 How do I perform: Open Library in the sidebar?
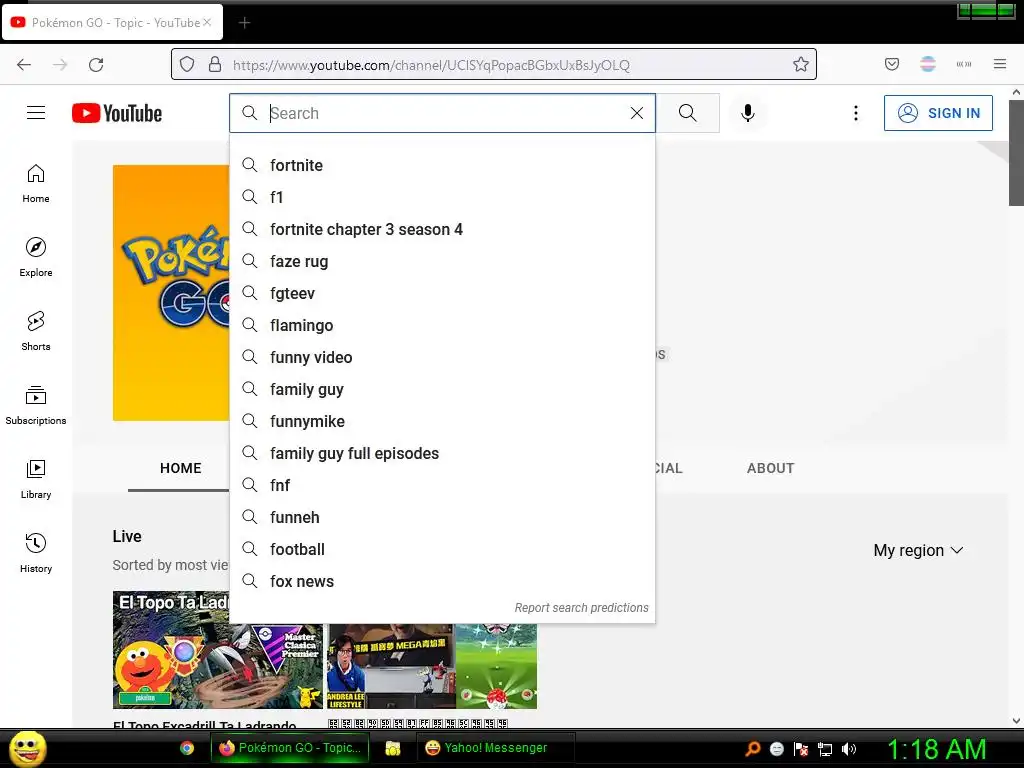click(36, 479)
